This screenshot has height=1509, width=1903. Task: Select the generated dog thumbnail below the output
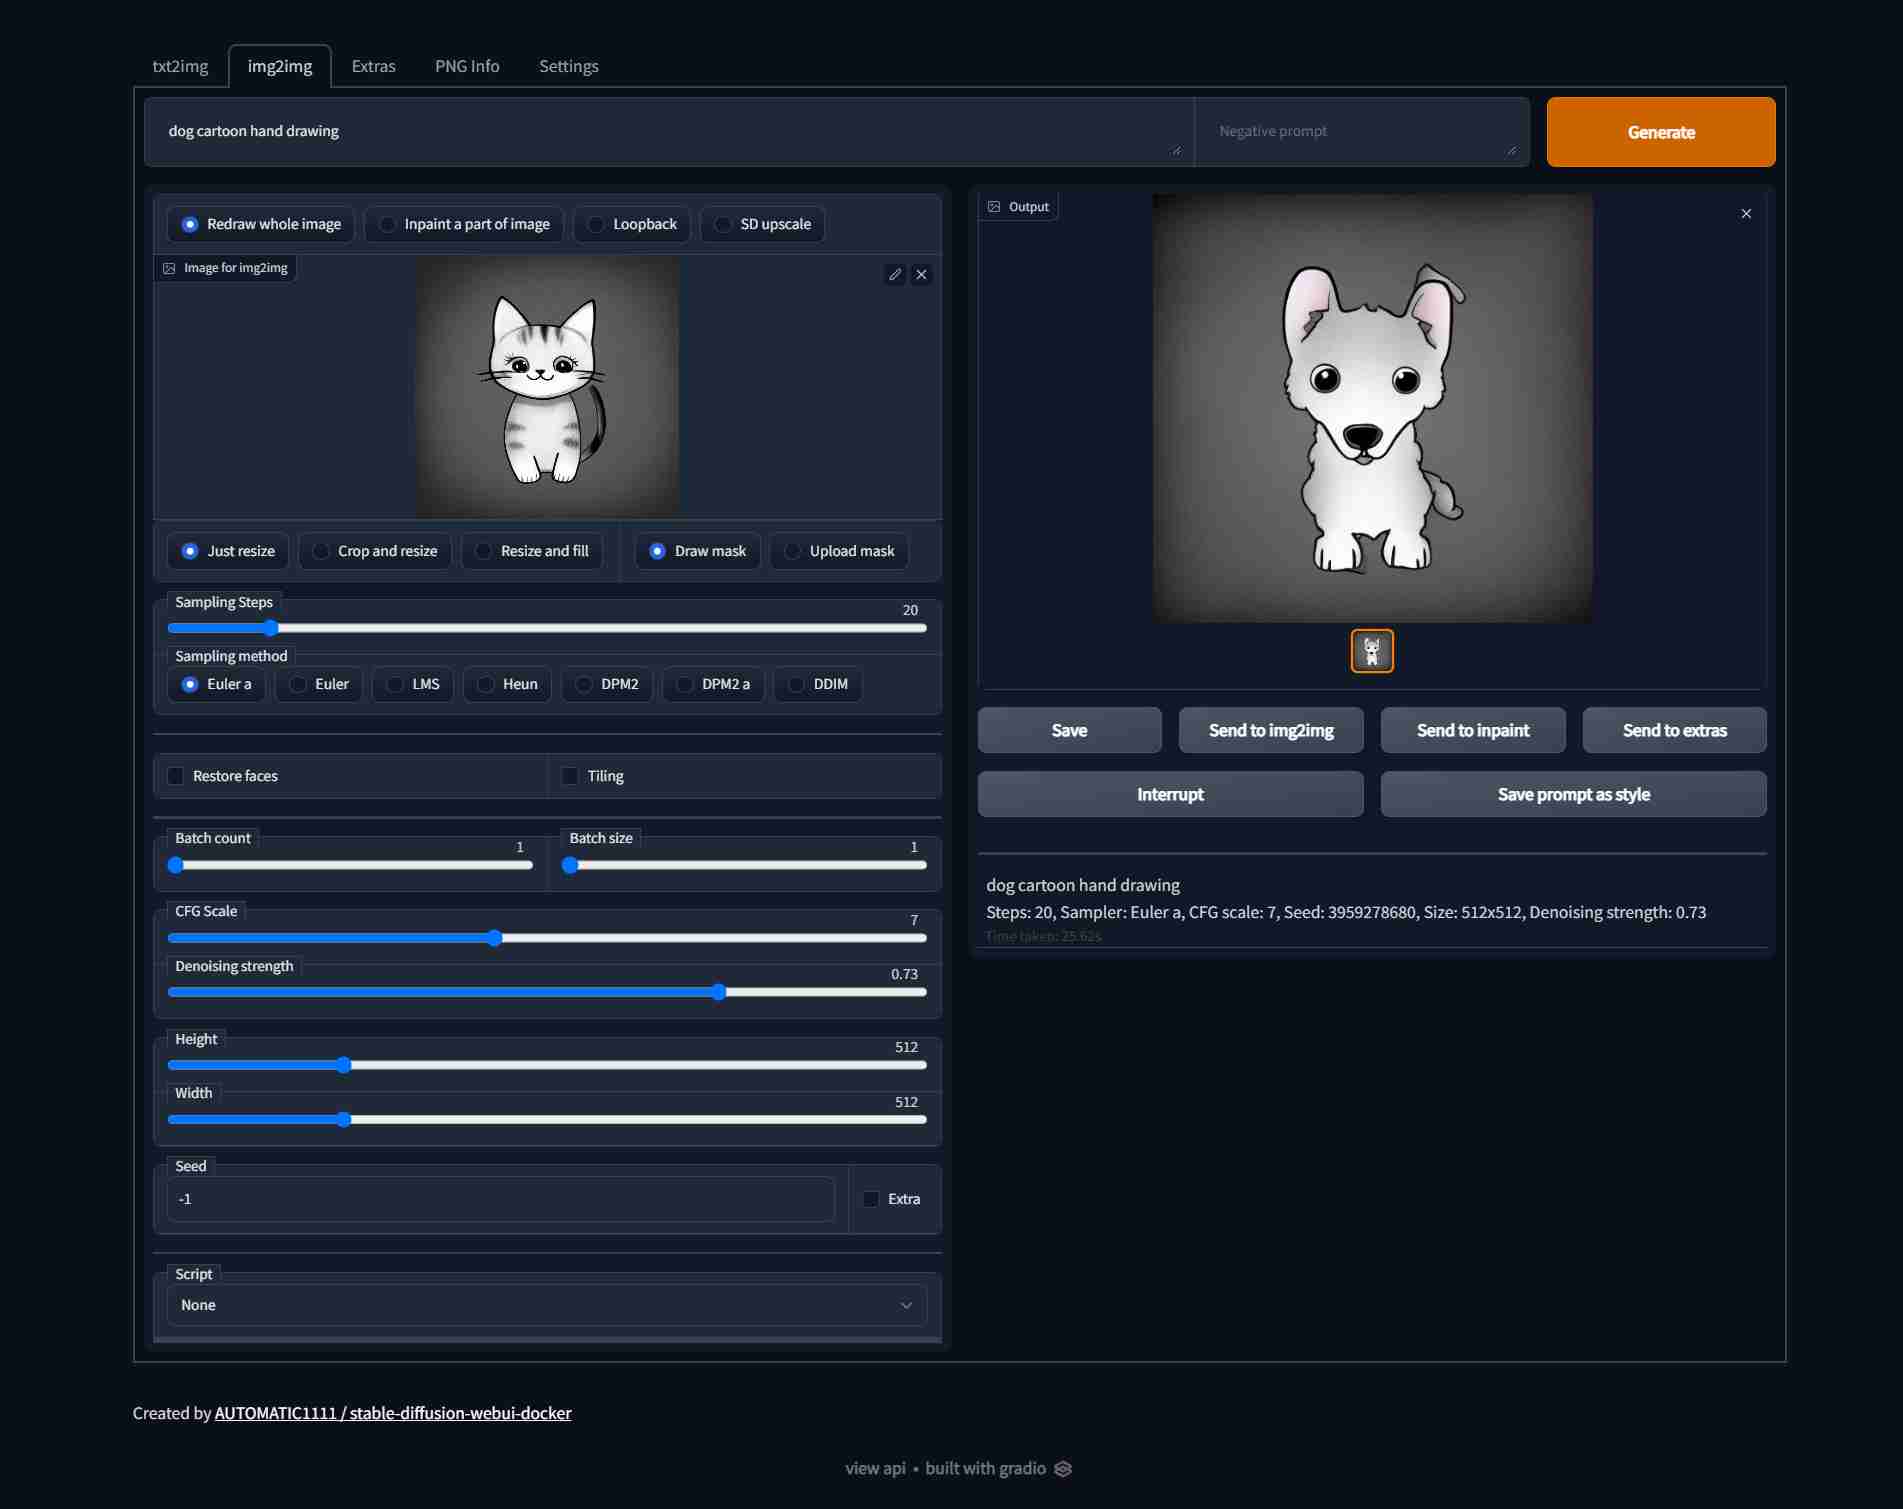coord(1371,651)
